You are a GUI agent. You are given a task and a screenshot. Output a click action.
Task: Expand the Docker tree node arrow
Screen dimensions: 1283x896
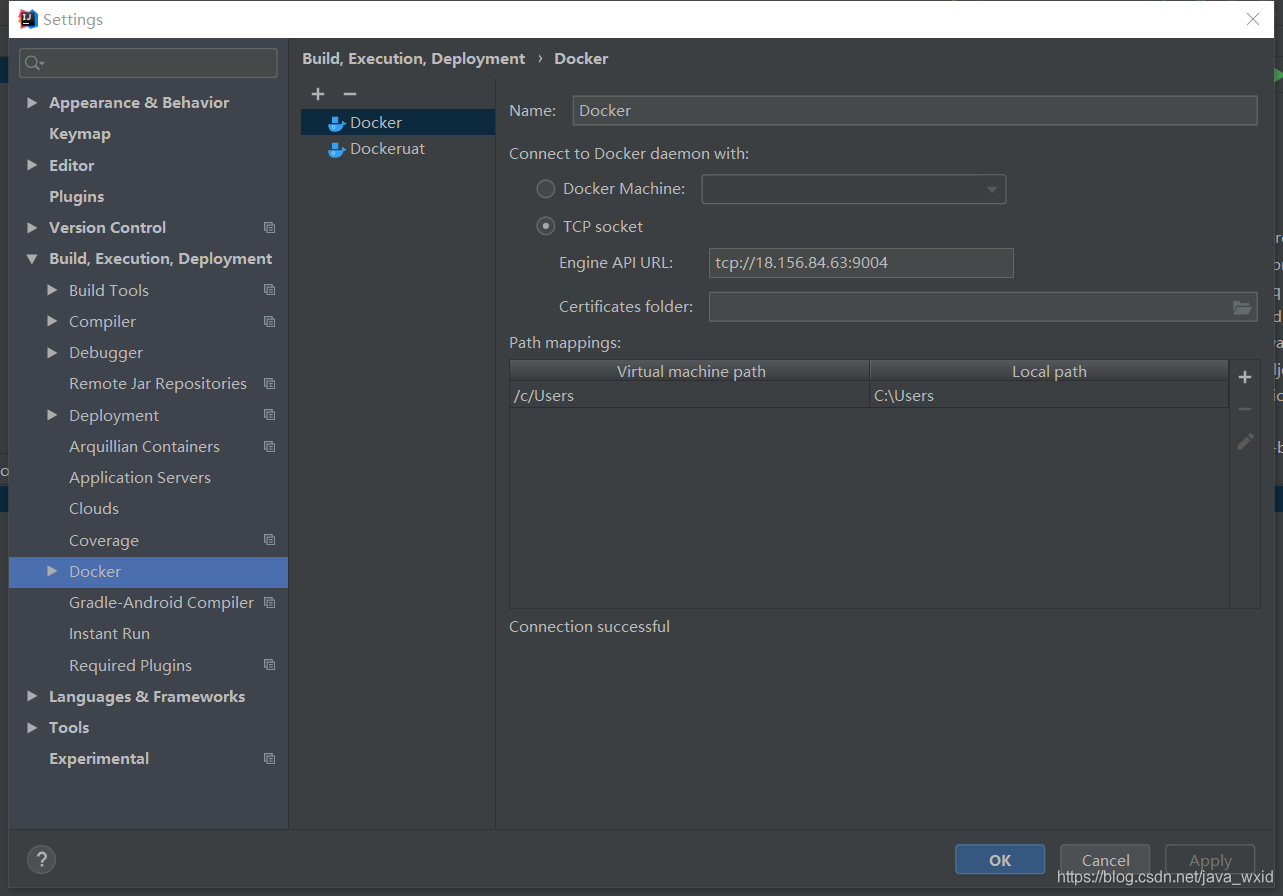point(52,571)
